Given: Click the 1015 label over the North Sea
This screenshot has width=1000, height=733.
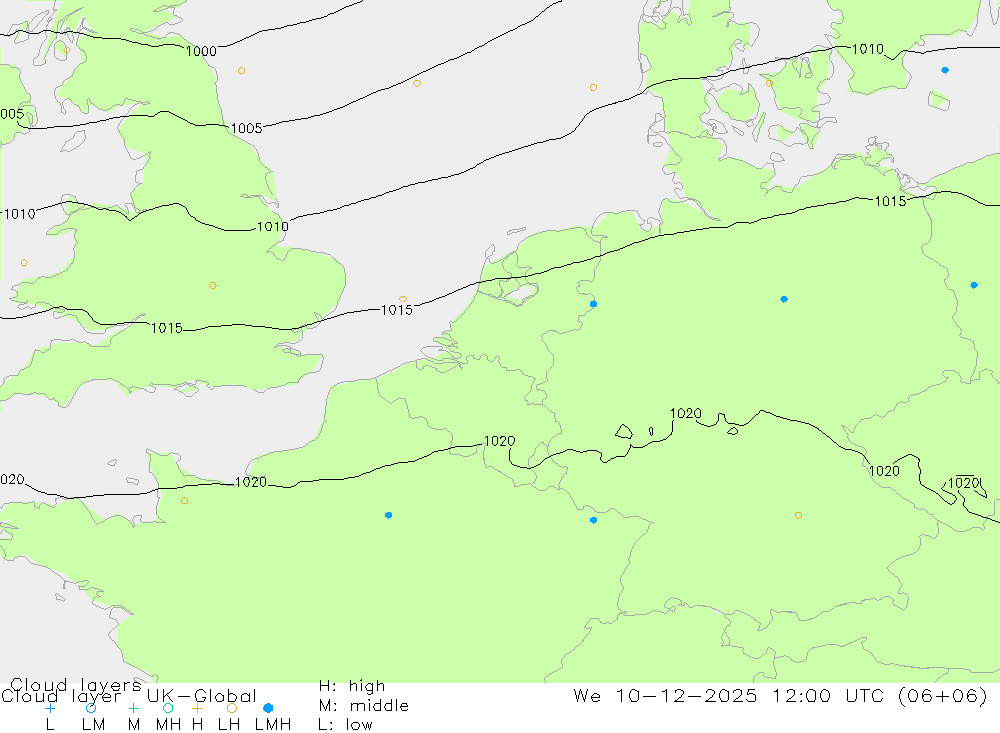Looking at the screenshot, I should coord(397,310).
